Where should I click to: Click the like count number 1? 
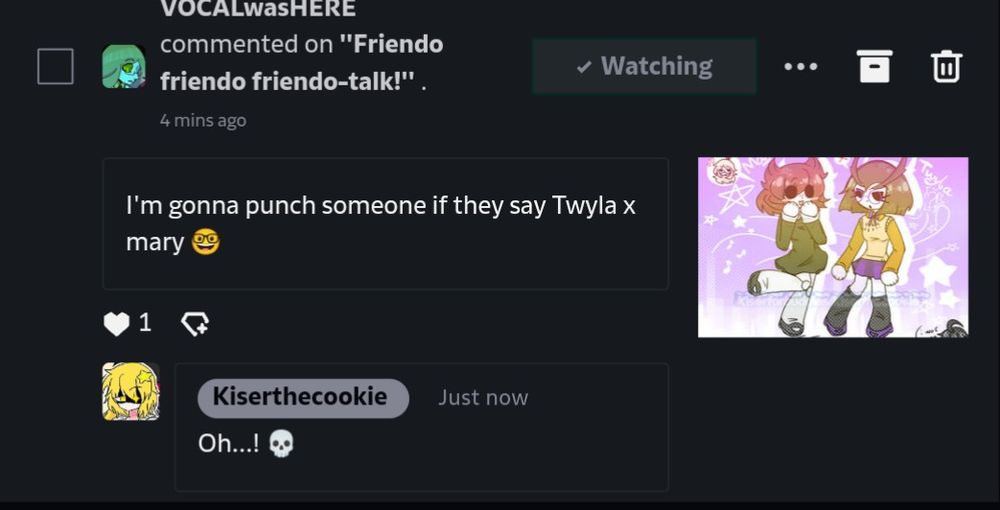145,323
